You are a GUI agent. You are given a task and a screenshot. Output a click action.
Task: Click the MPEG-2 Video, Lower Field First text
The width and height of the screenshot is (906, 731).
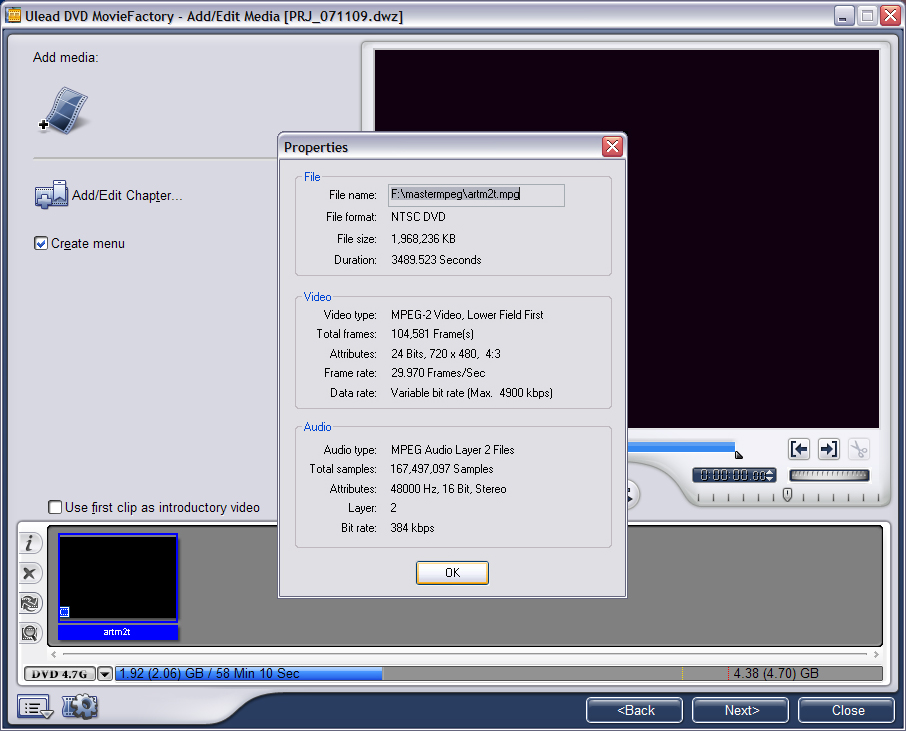pos(467,315)
